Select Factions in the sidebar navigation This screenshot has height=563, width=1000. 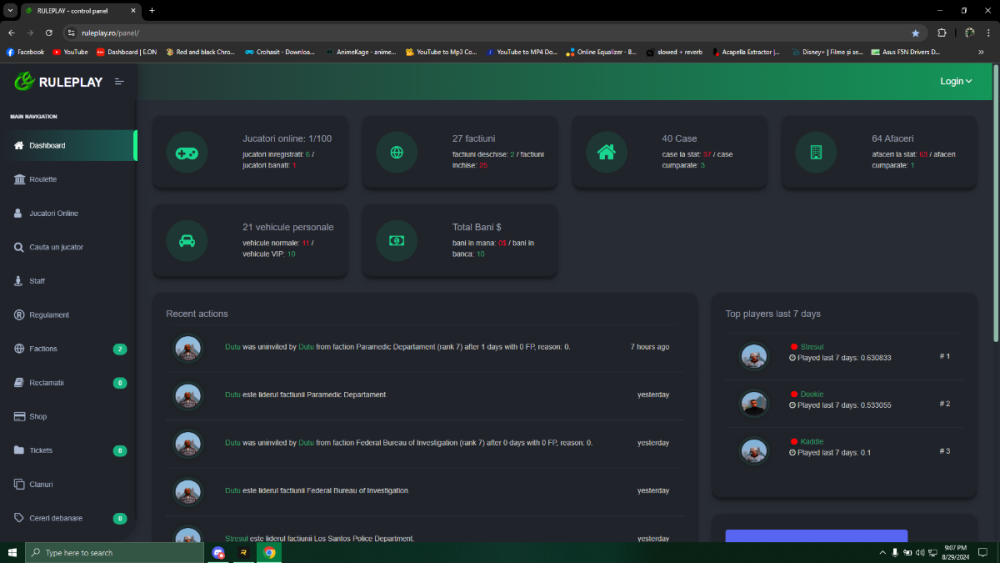click(x=43, y=349)
